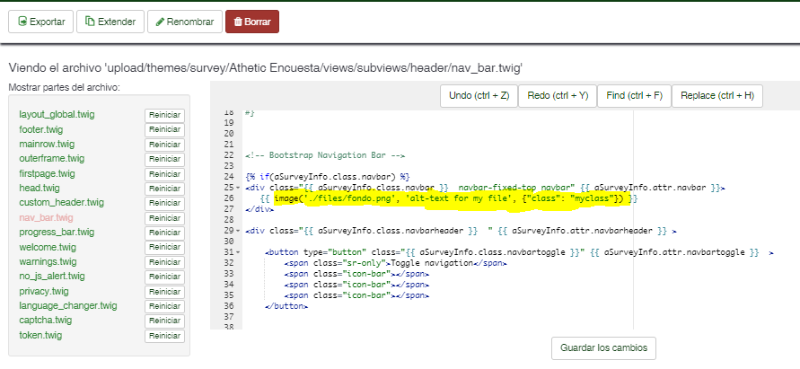Reiniciar no_js_alert.twig

164,277
